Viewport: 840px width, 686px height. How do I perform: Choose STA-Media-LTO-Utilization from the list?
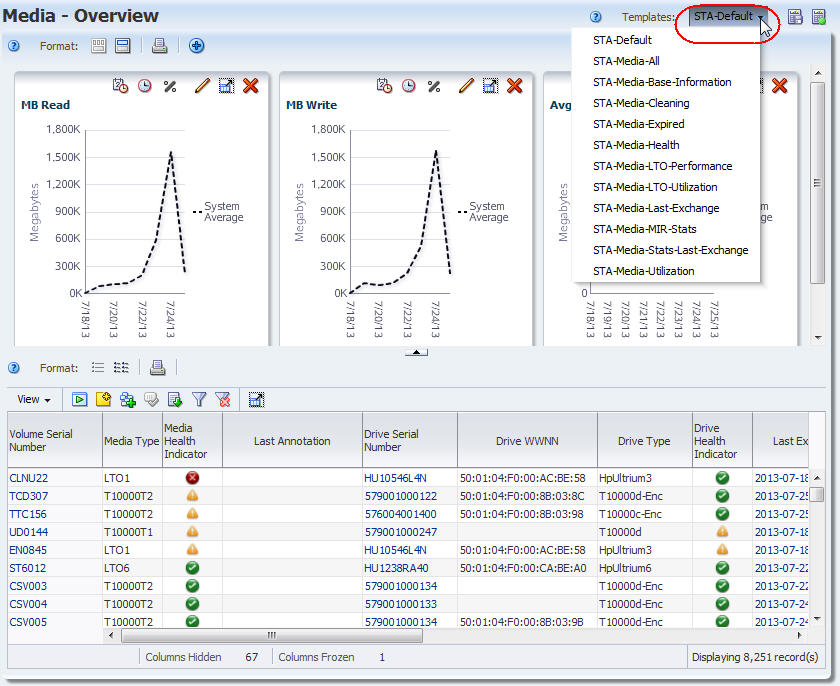point(655,187)
